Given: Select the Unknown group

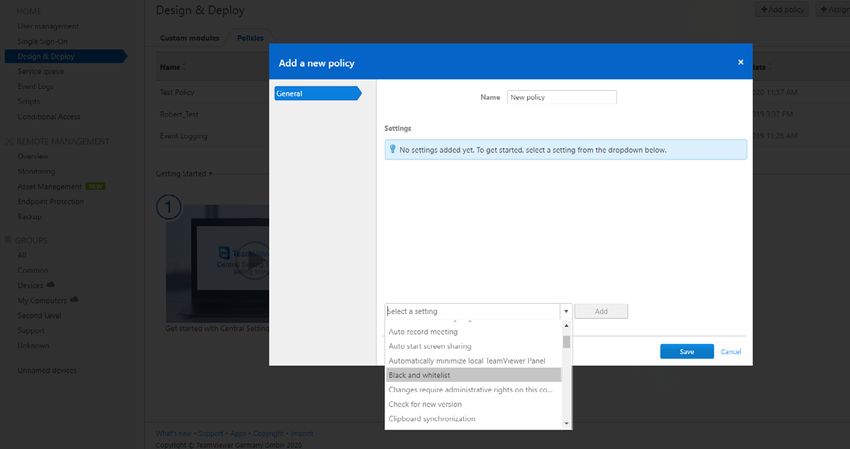Looking at the screenshot, I should (33, 345).
